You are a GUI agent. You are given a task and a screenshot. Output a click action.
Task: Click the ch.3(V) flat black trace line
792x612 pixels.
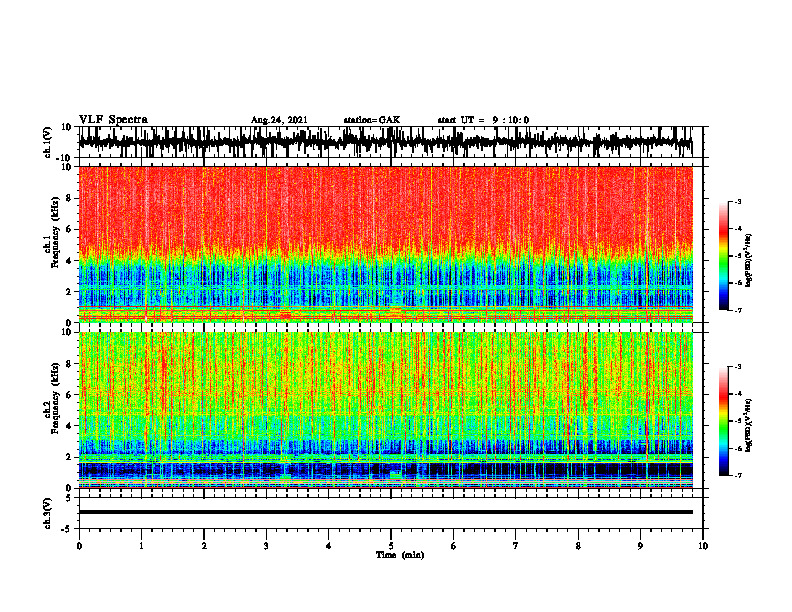[385, 512]
